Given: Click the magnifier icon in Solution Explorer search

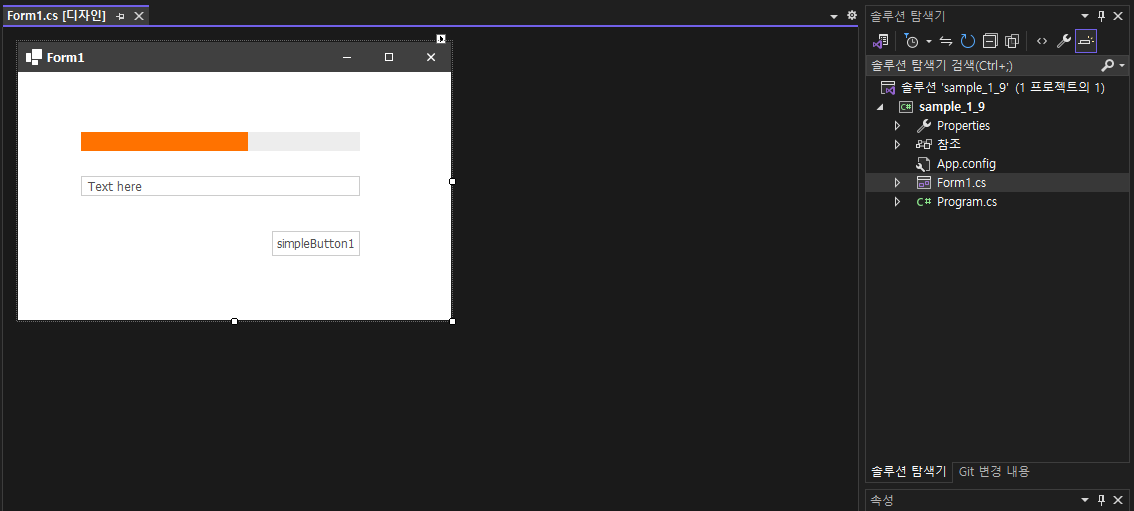Looking at the screenshot, I should [x=1107, y=66].
